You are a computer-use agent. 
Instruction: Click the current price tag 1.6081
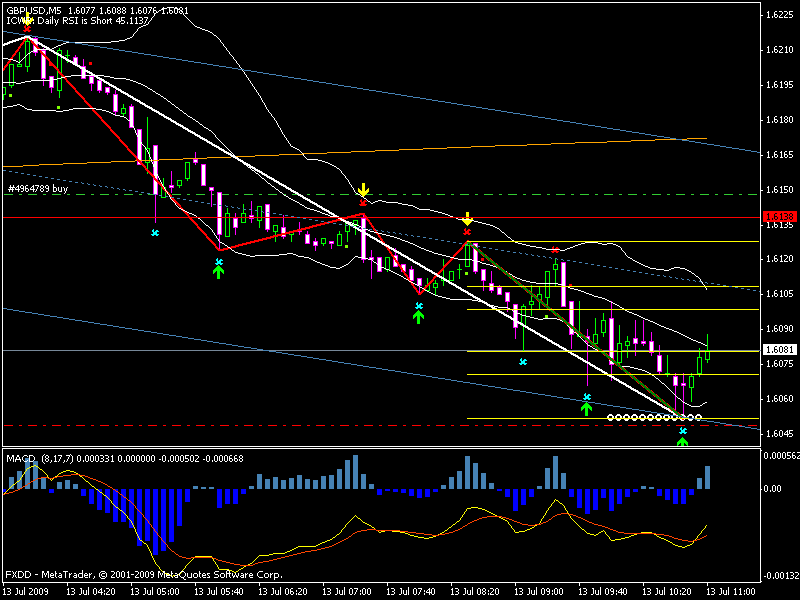coord(779,349)
